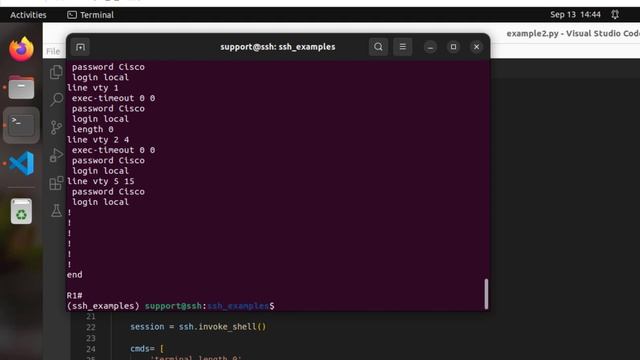Open the VS Code Testing flask view

[x=56, y=211]
